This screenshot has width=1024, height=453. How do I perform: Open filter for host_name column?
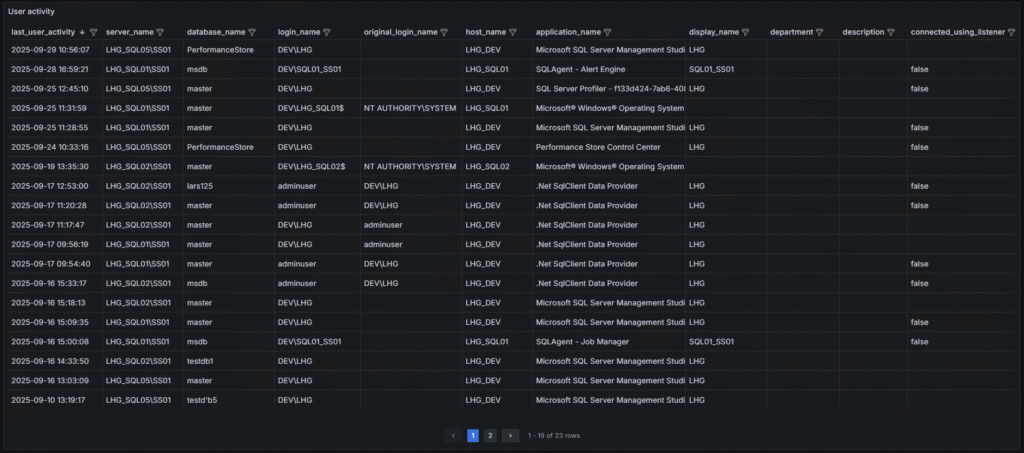[x=513, y=32]
